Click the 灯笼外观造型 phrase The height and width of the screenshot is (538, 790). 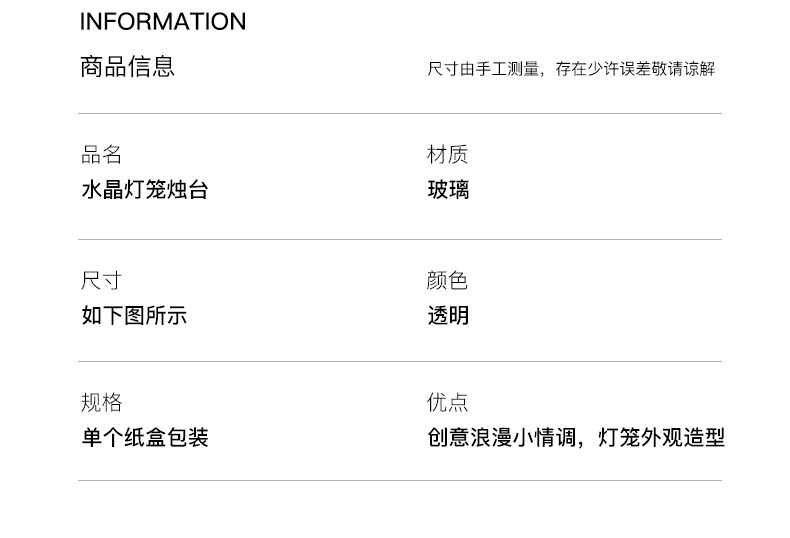pyautogui.click(x=661, y=437)
